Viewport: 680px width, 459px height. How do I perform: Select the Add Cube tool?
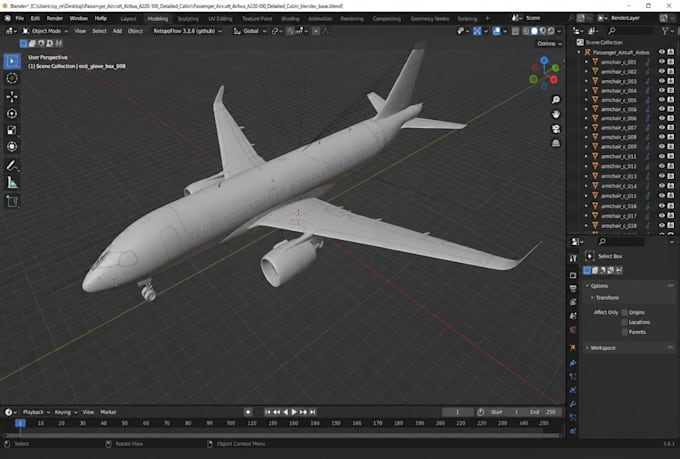tap(12, 201)
